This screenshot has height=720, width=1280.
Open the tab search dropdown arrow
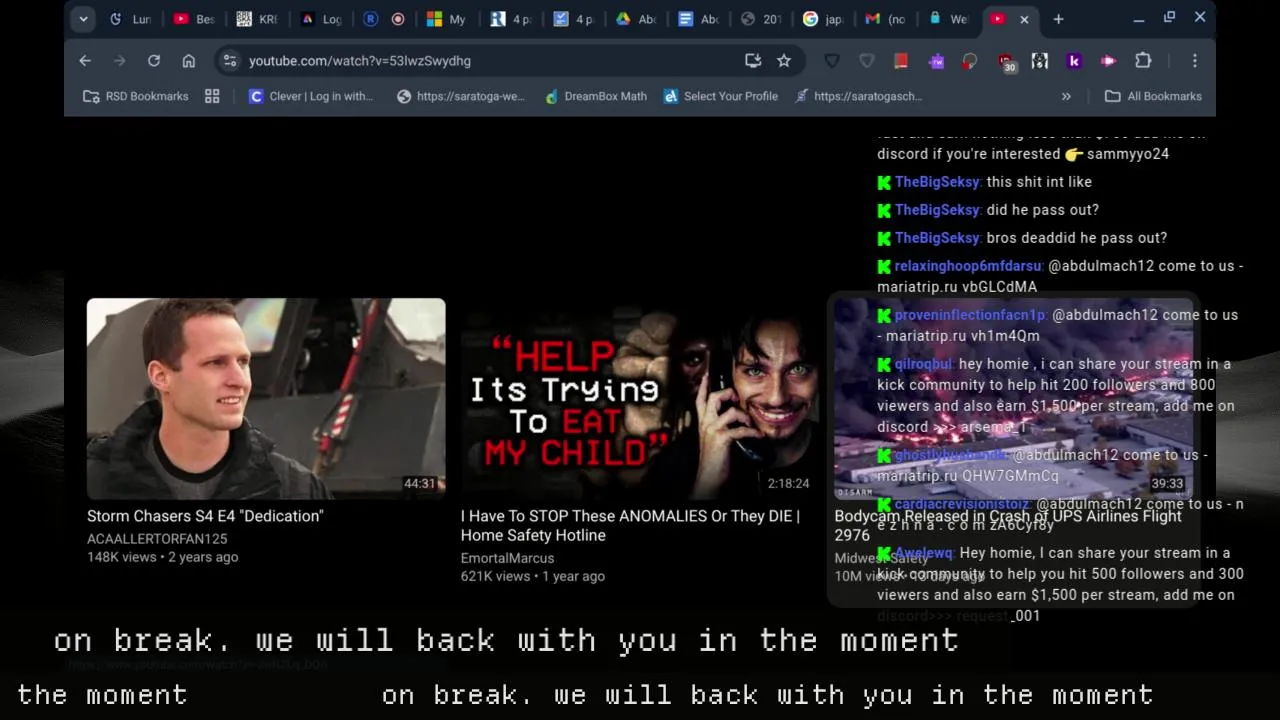(x=83, y=18)
